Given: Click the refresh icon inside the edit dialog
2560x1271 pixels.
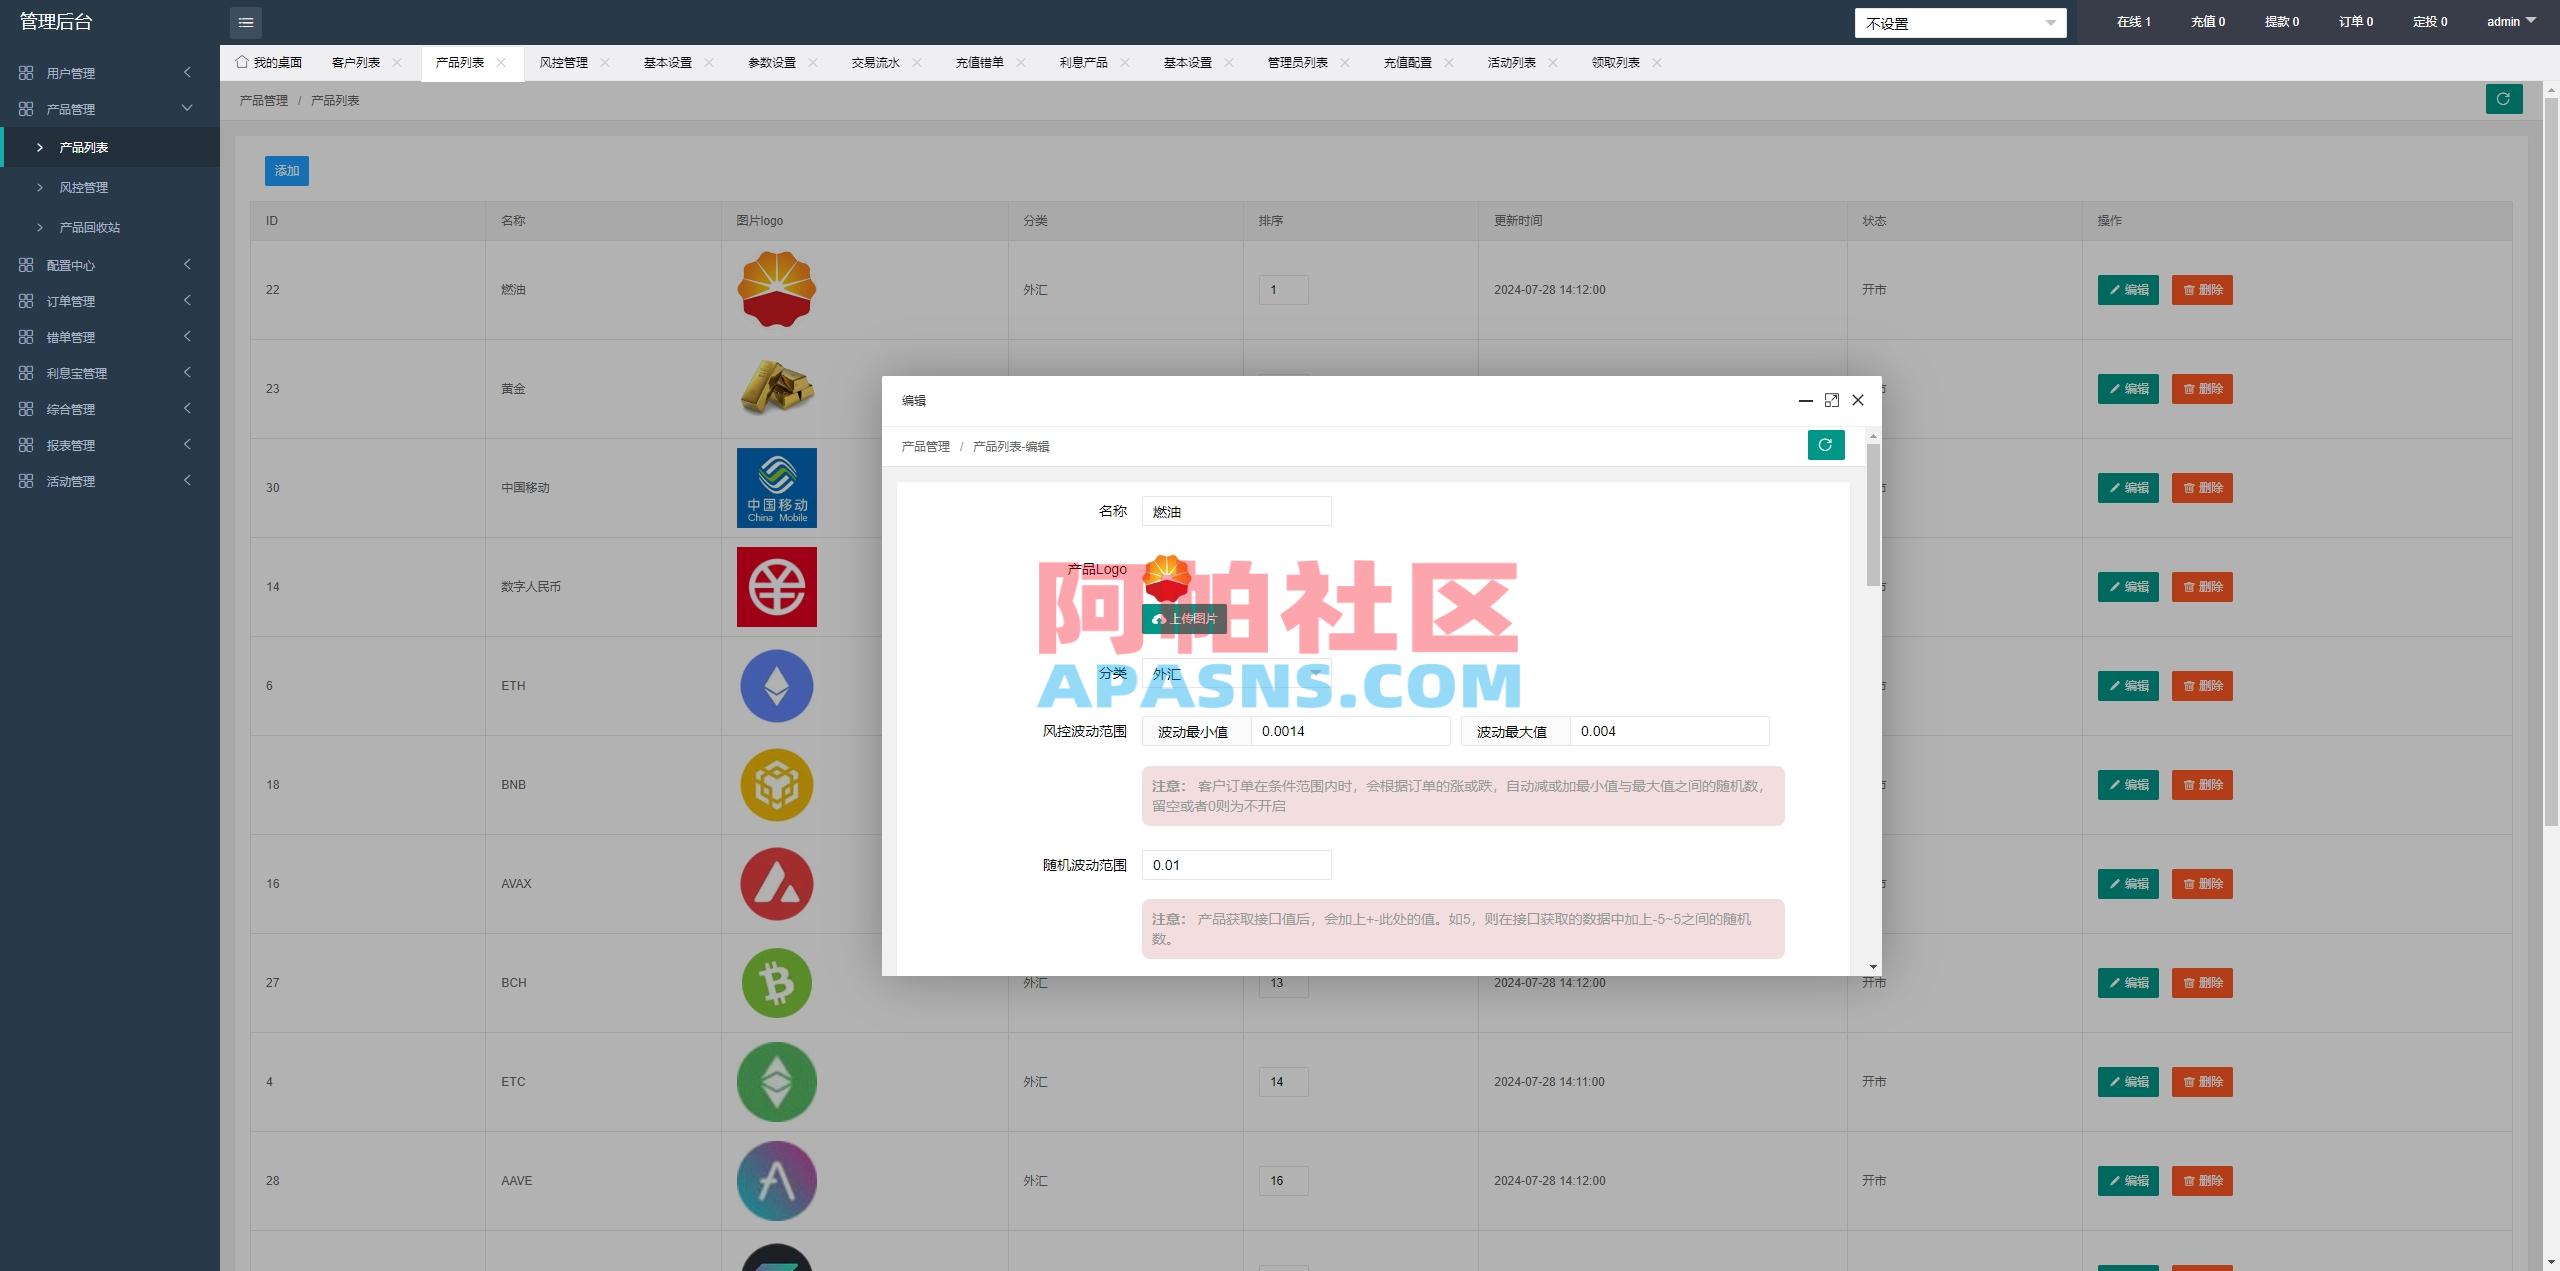Looking at the screenshot, I should [1826, 445].
